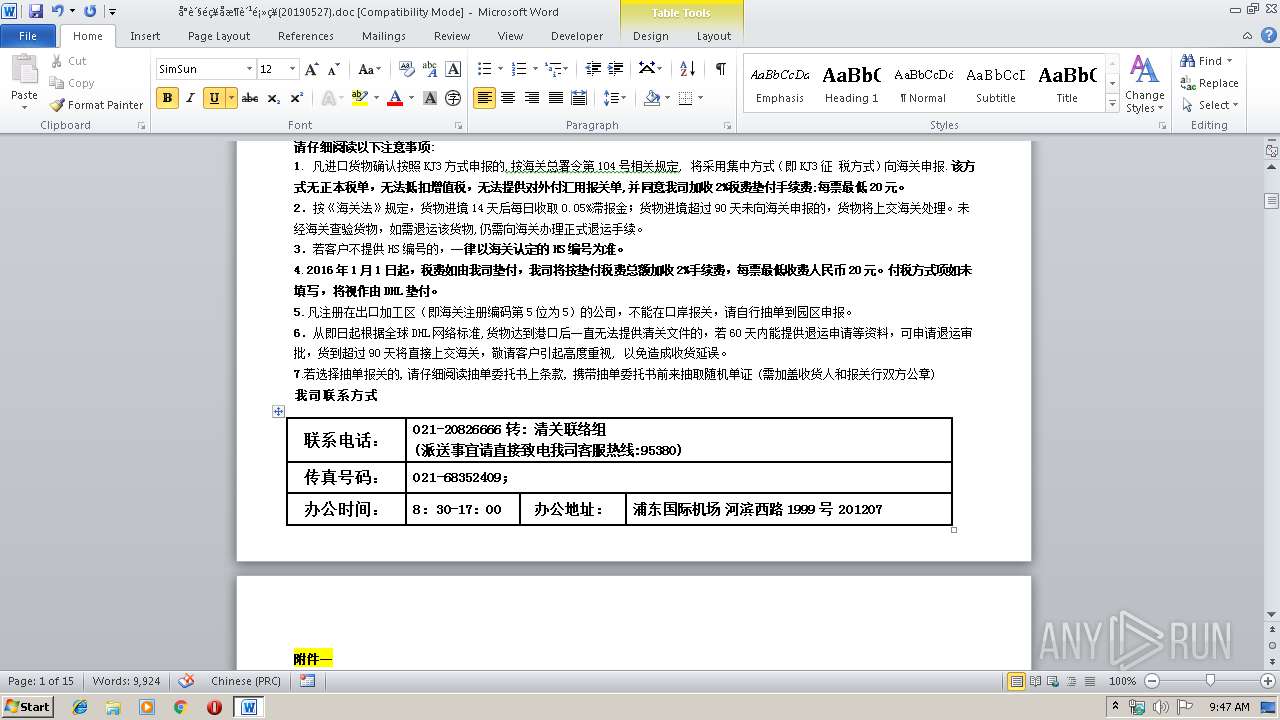Click the Font Color red swatch button
1280x720 pixels.
tap(394, 98)
